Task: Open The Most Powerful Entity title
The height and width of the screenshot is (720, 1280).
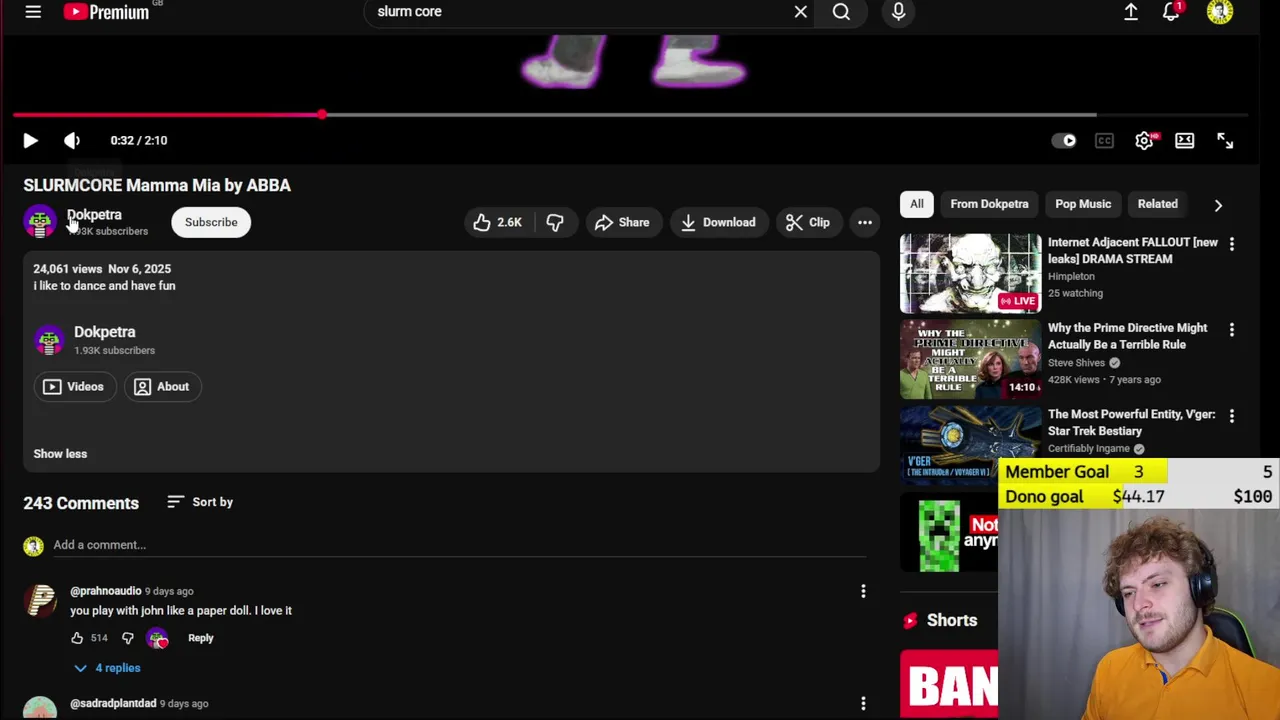Action: tap(1132, 422)
